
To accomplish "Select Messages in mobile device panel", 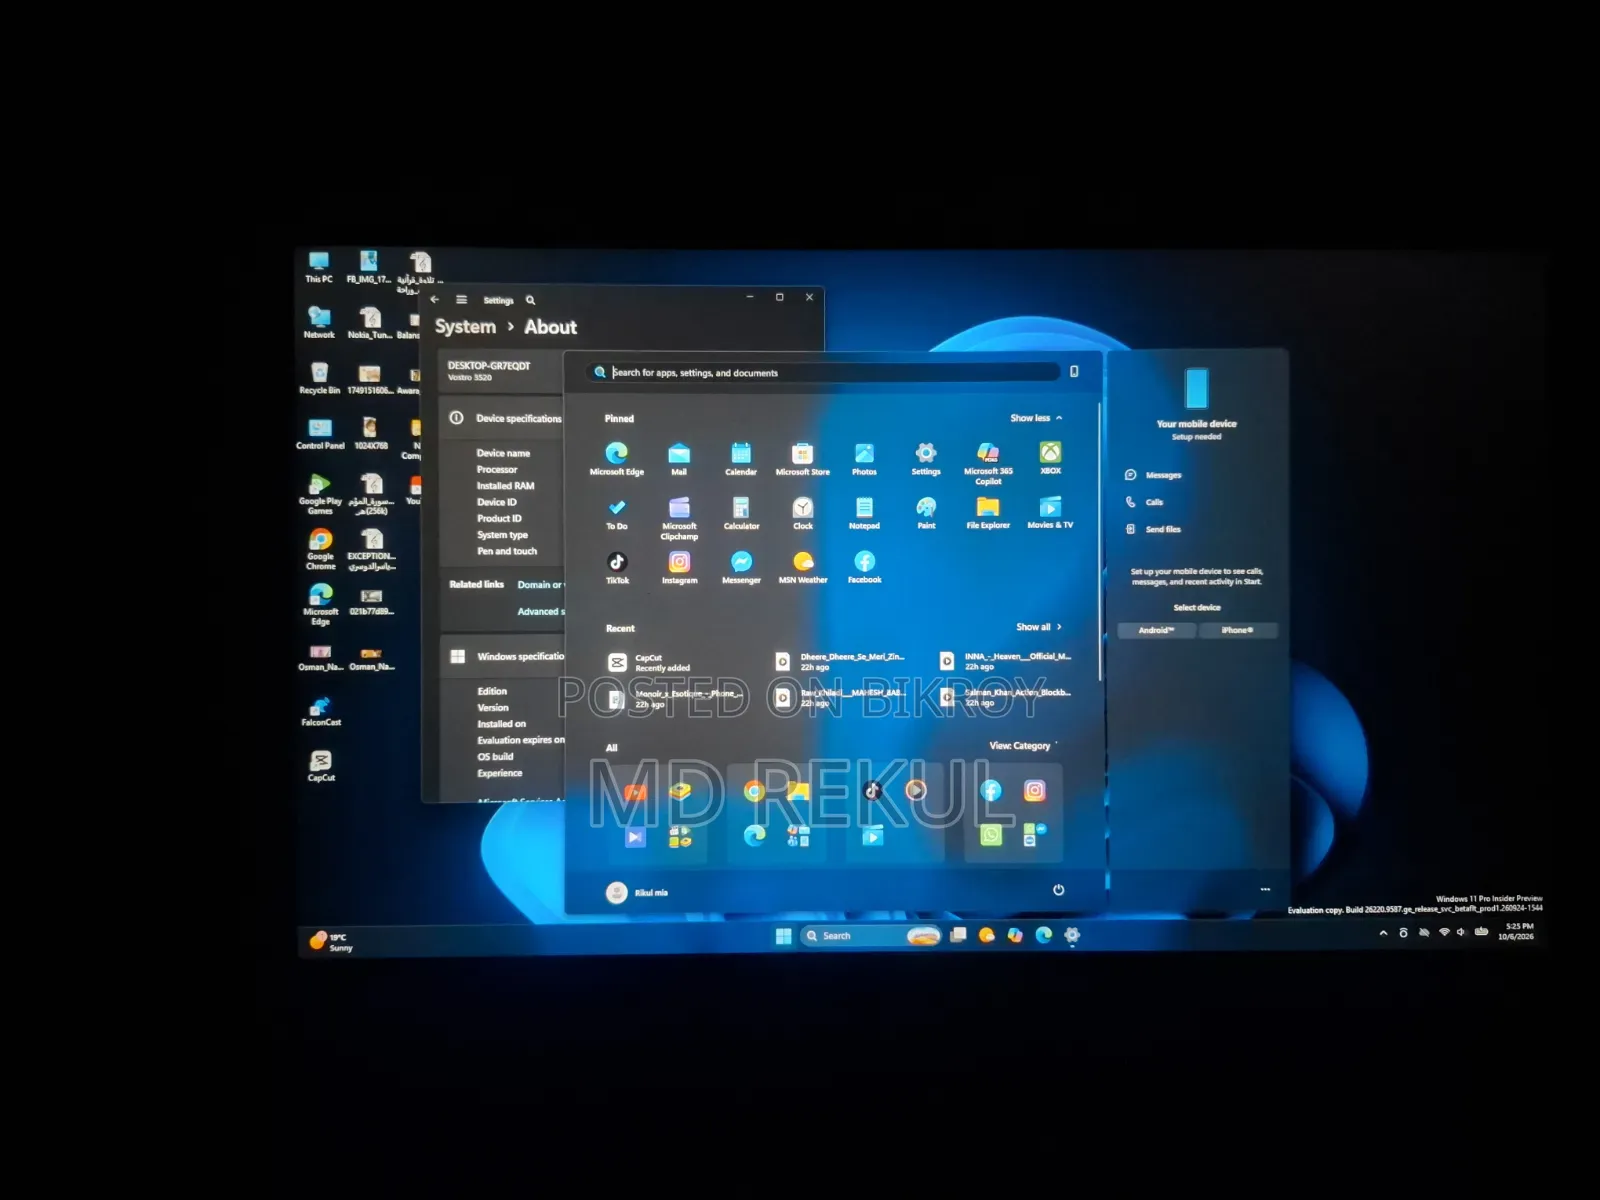I will click(x=1154, y=475).
